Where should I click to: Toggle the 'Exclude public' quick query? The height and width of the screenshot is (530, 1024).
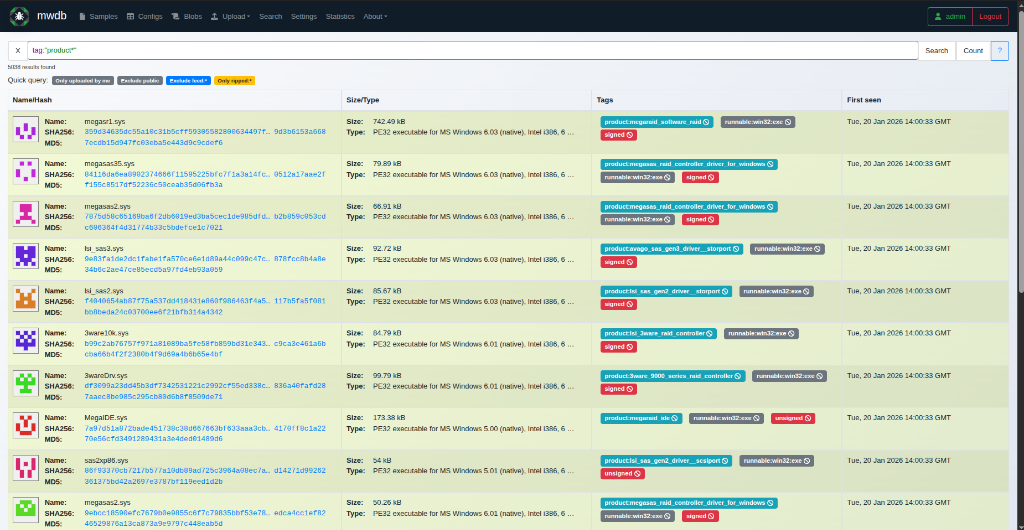(140, 80)
